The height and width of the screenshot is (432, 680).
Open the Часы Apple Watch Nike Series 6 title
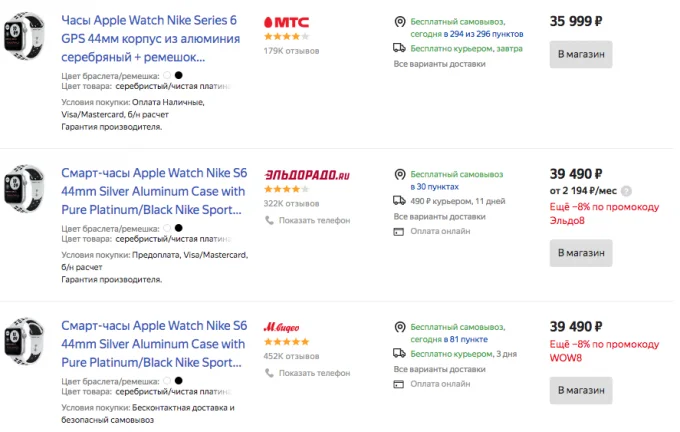(x=150, y=39)
